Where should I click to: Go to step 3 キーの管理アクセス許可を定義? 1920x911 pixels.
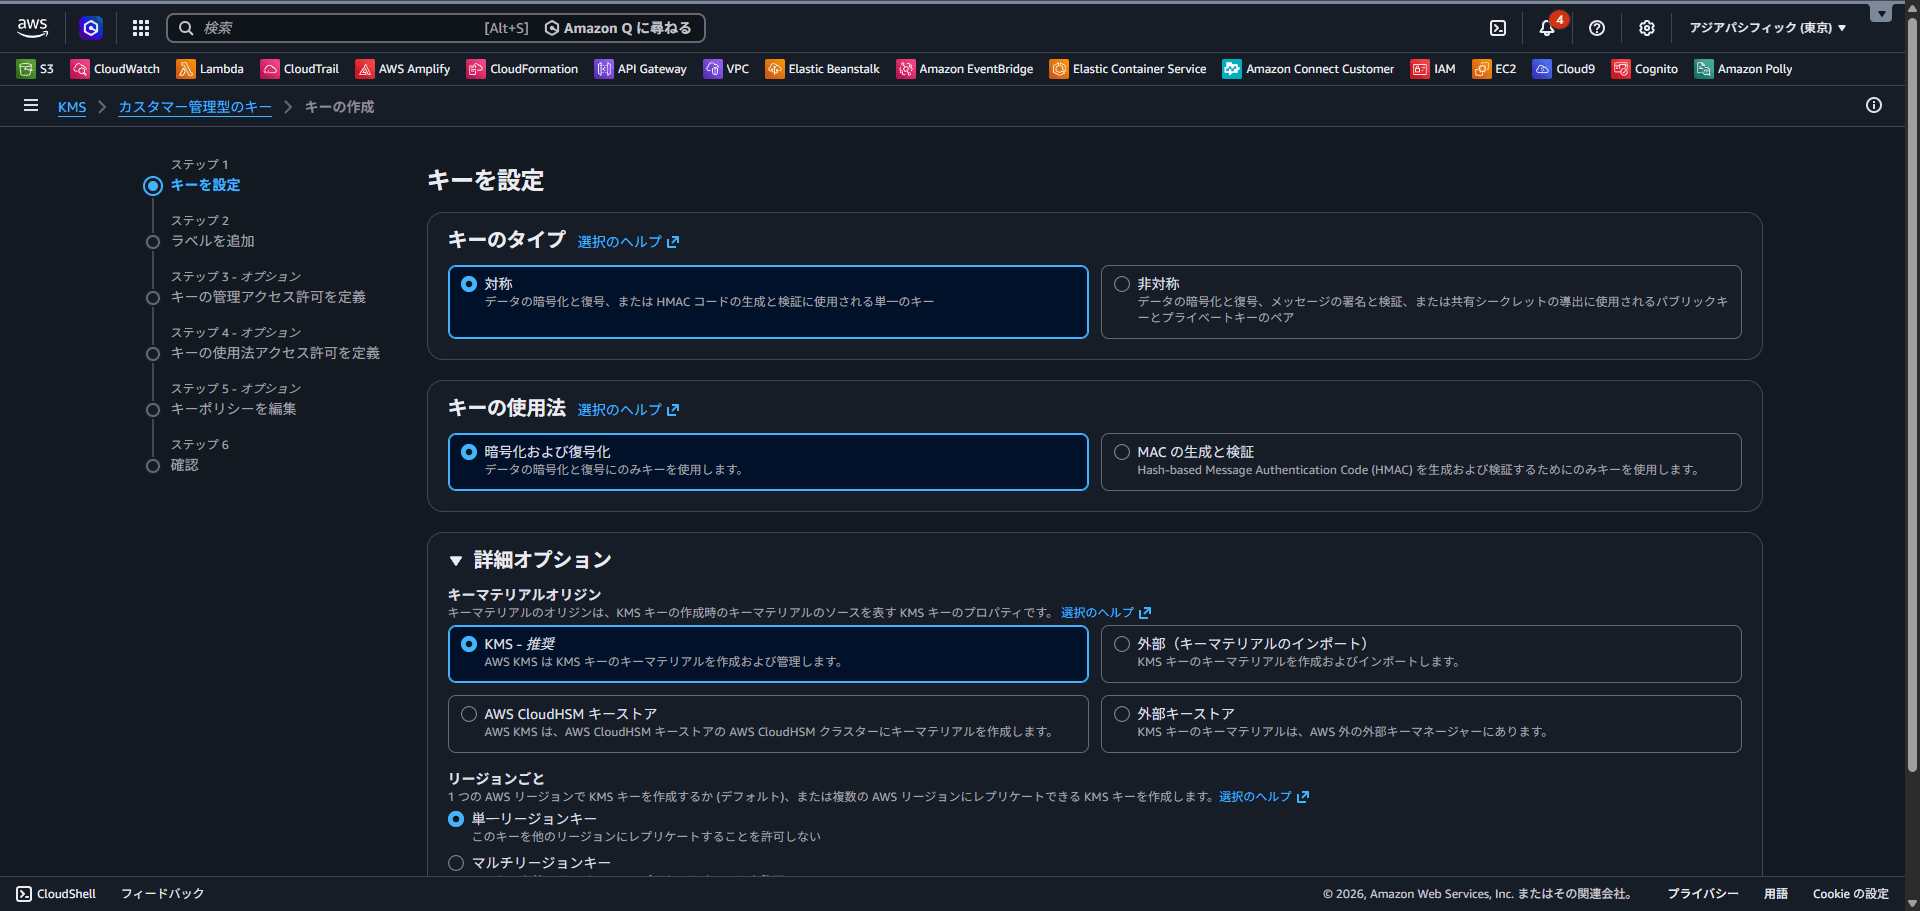point(268,297)
